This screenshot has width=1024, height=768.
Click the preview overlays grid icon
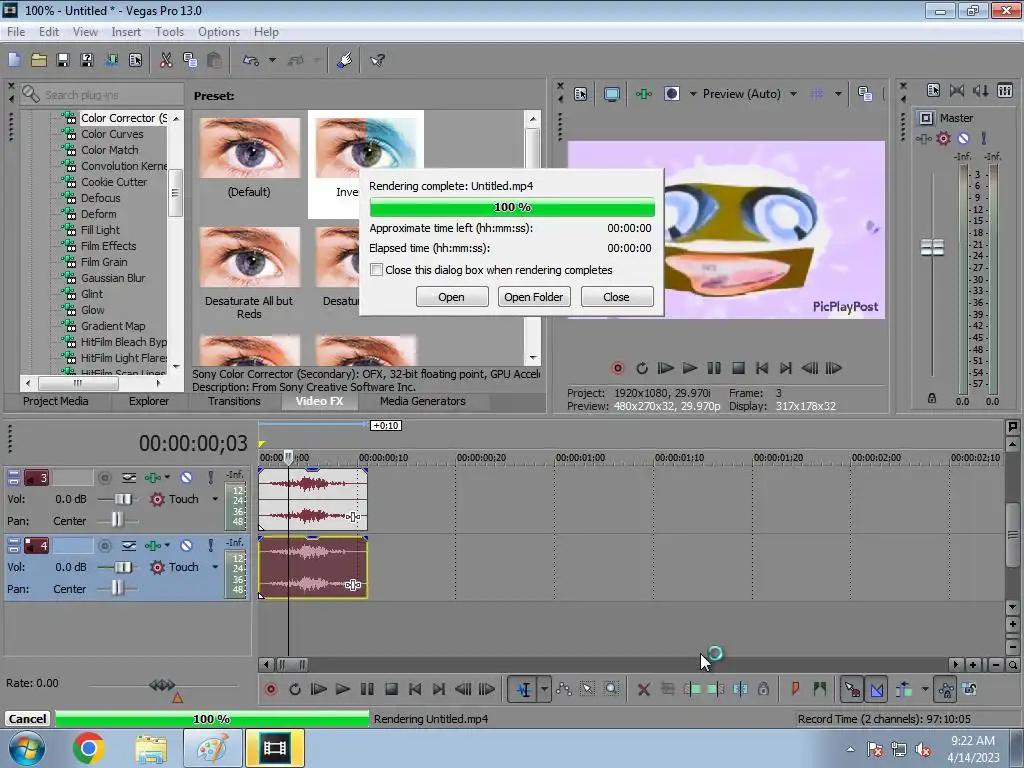(816, 94)
